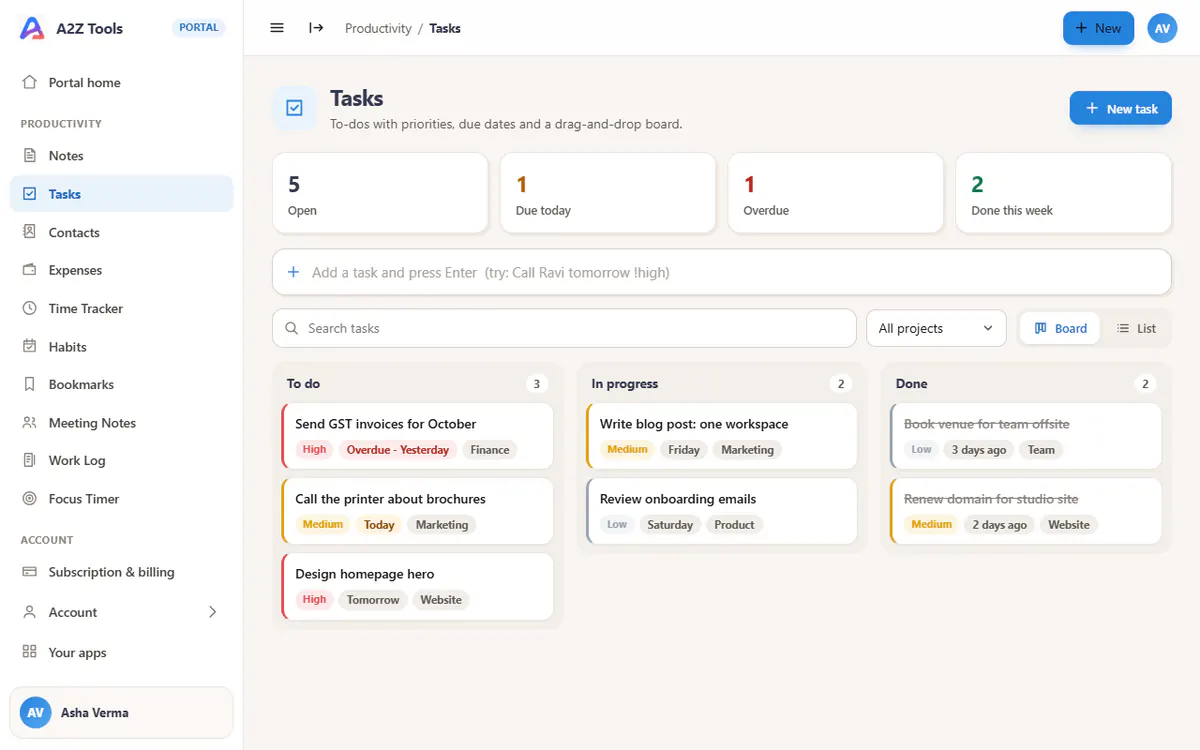This screenshot has width=1200, height=750.
Task: Open task Write blog post: one workspace
Action: [x=722, y=436]
